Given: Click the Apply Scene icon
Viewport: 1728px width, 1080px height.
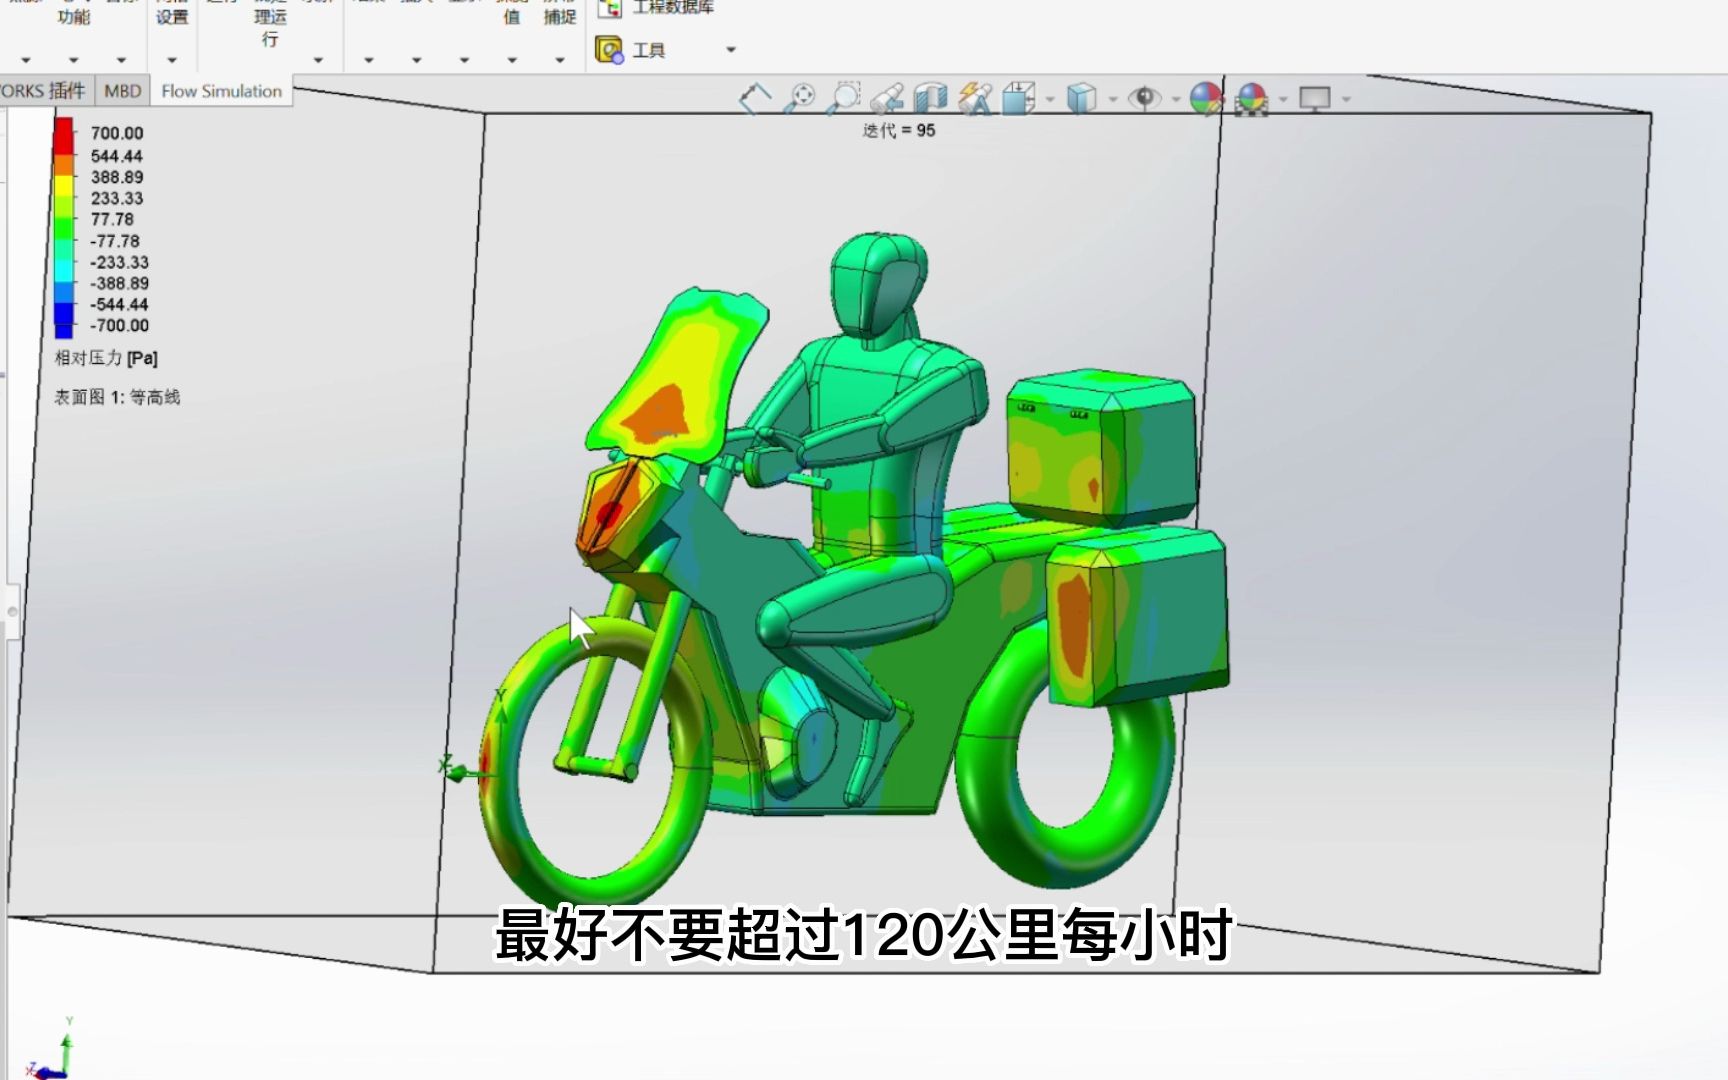Looking at the screenshot, I should [x=1251, y=99].
